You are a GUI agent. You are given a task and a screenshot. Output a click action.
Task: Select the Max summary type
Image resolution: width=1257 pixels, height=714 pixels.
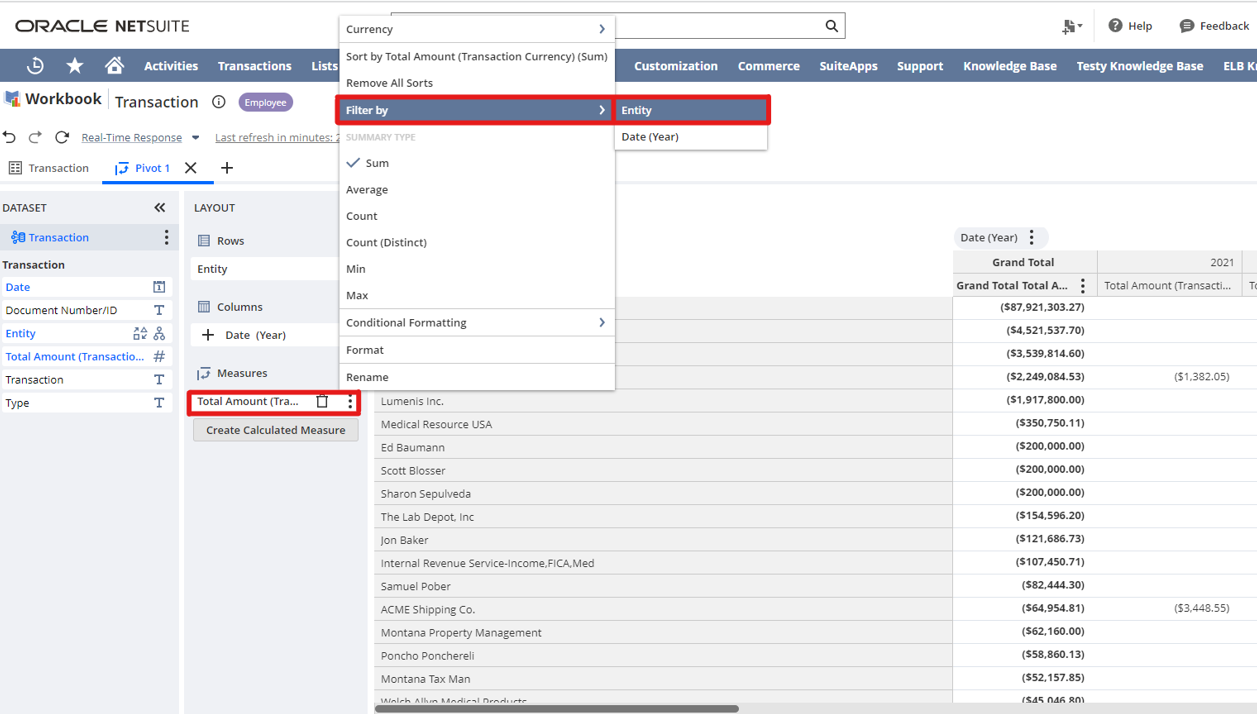pyautogui.click(x=476, y=296)
